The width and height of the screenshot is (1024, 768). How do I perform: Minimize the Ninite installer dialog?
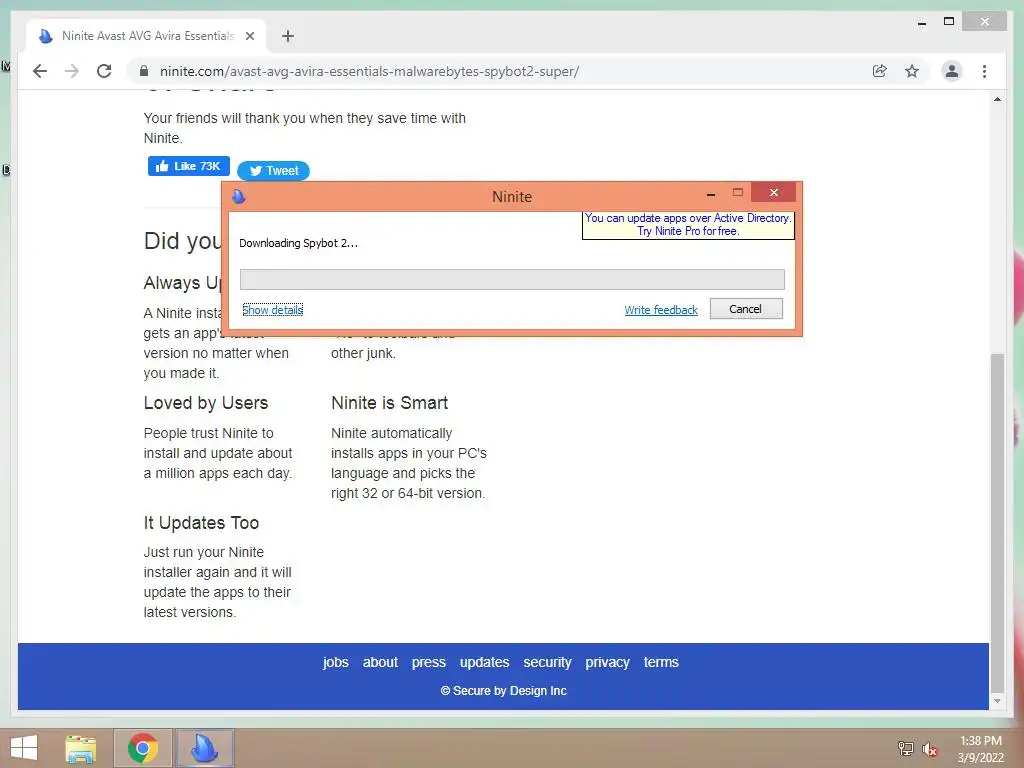(711, 194)
